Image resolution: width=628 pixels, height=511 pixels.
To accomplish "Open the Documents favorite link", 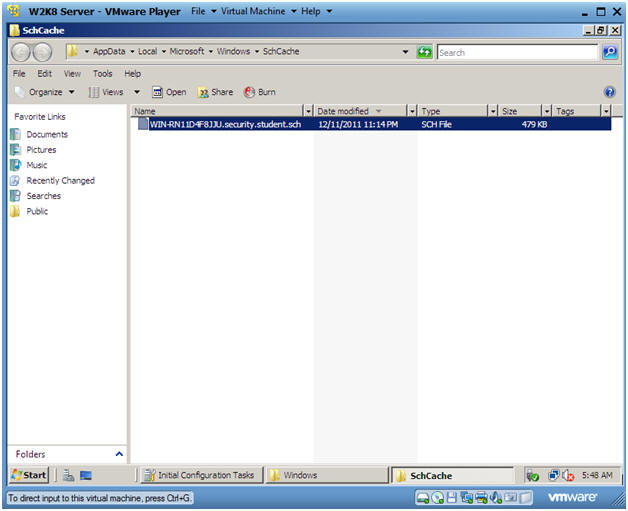I will pos(39,134).
